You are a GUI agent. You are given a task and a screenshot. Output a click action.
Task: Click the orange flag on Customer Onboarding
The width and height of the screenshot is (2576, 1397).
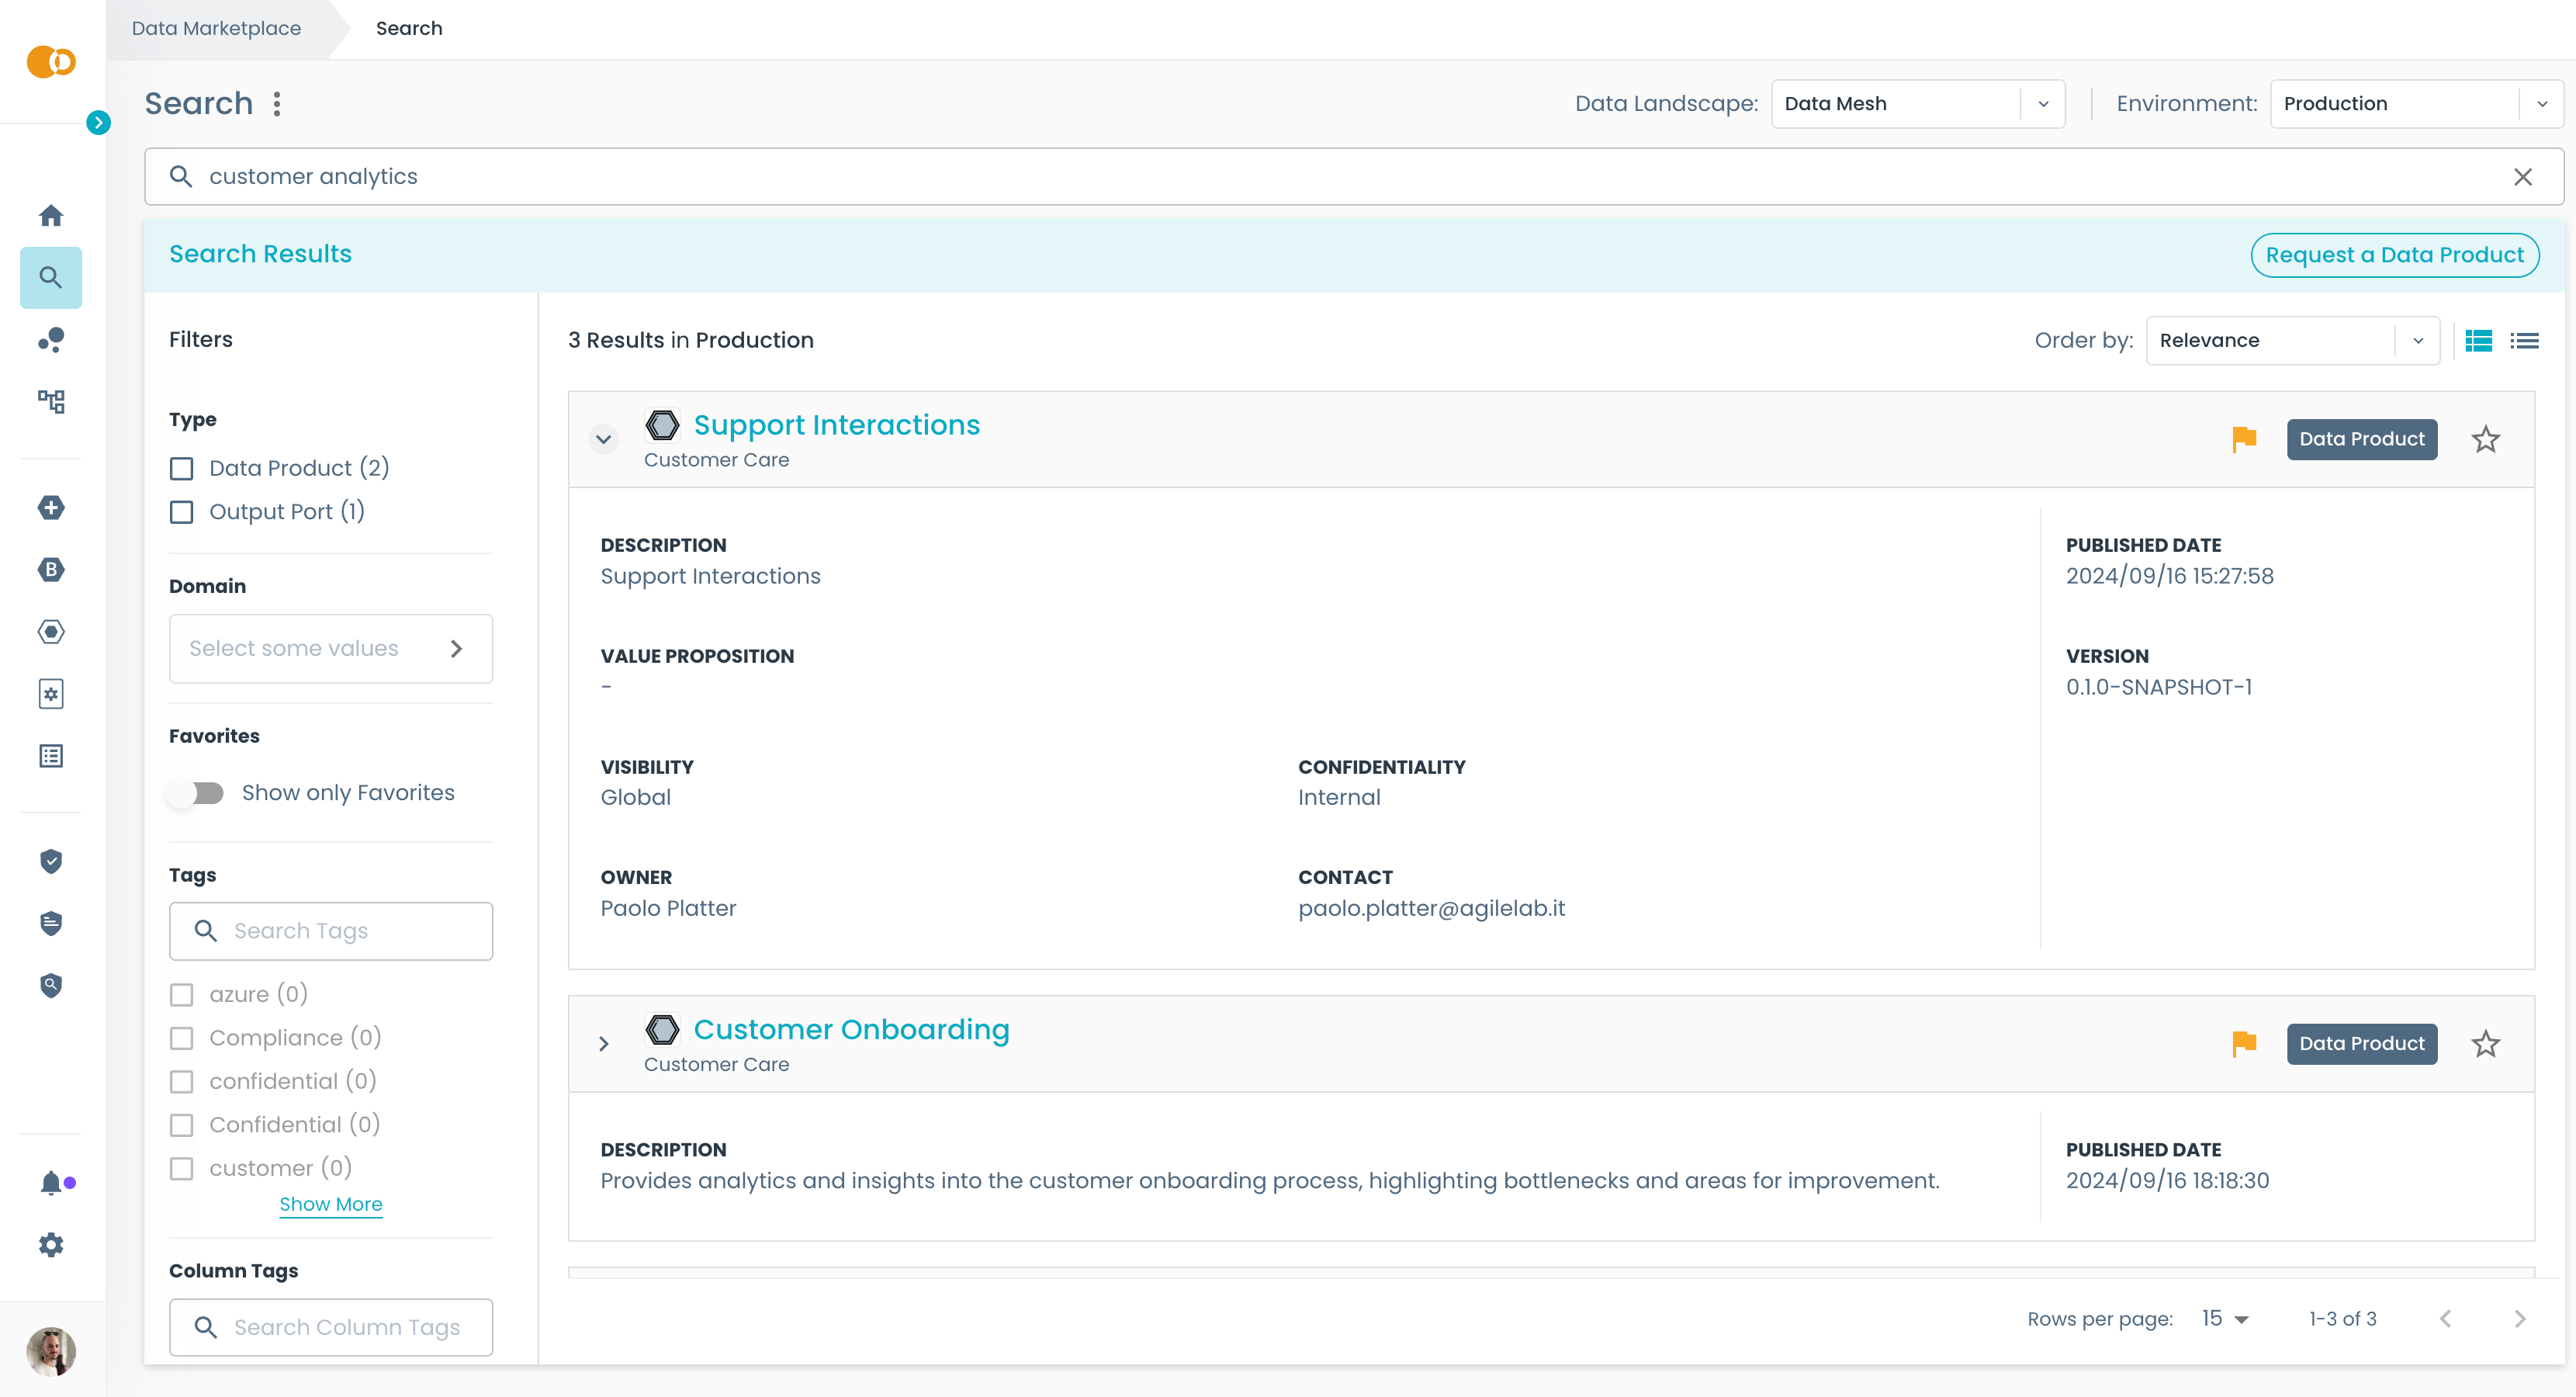2244,1043
